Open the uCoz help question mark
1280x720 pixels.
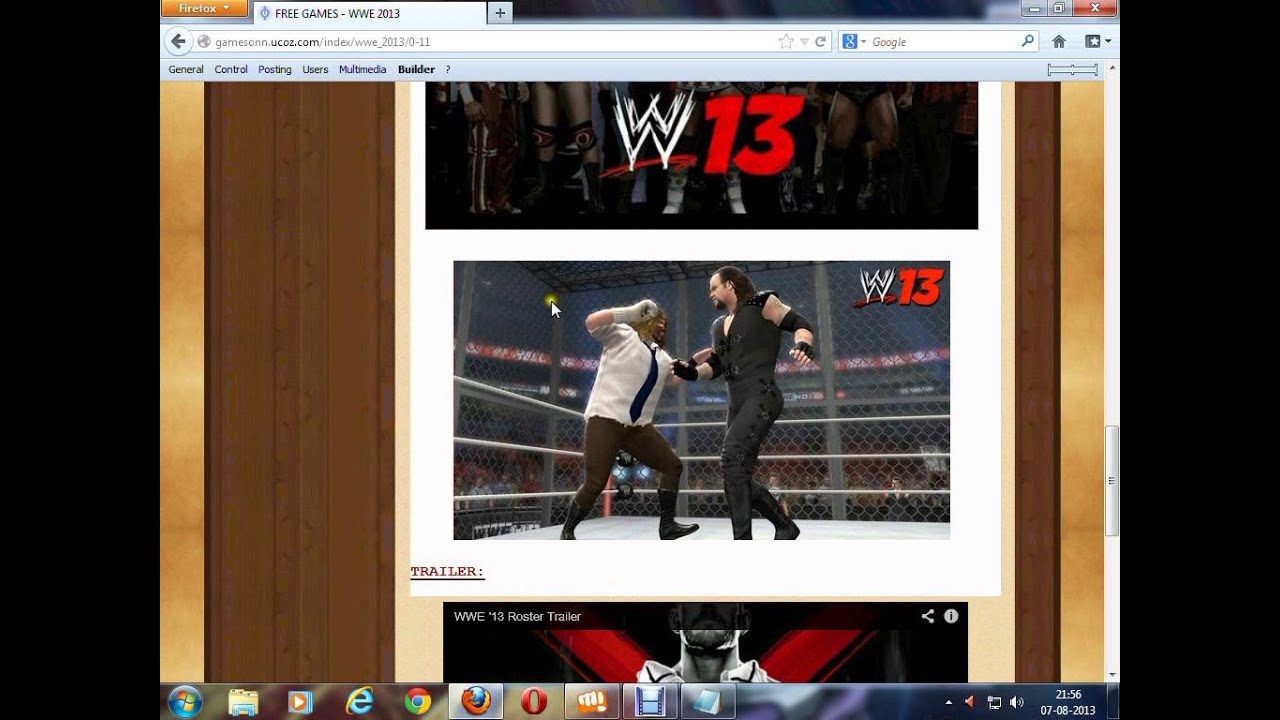point(448,69)
